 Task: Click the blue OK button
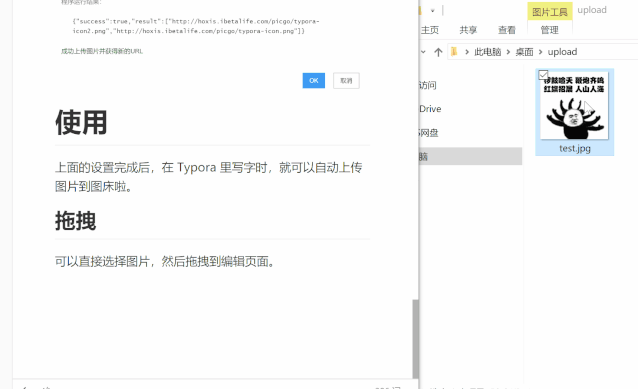point(314,81)
